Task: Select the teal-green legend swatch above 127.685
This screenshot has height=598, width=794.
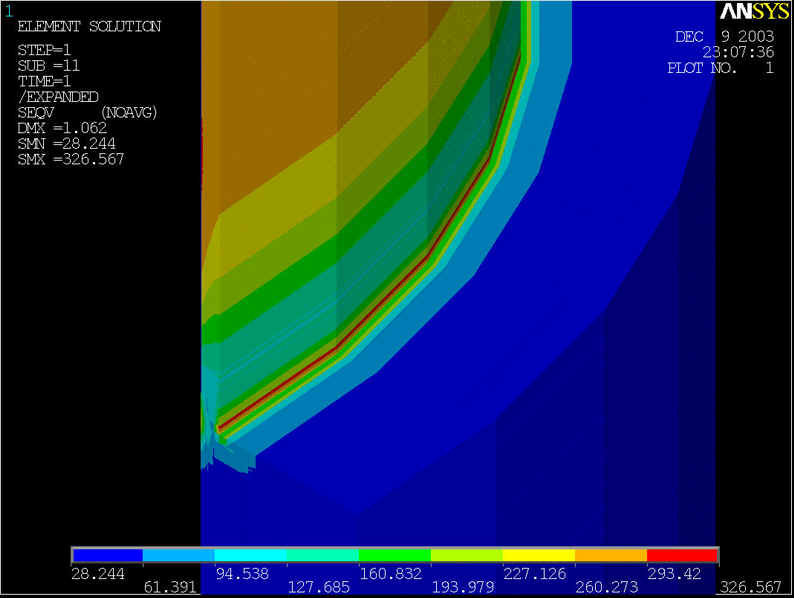Action: click(323, 555)
